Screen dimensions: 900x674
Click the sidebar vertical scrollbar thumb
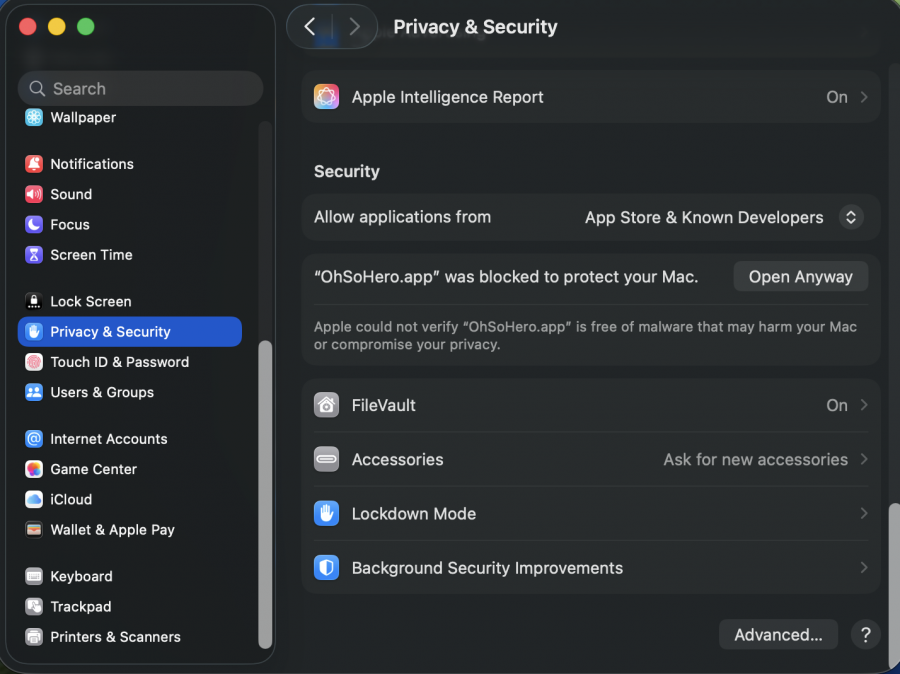click(265, 494)
